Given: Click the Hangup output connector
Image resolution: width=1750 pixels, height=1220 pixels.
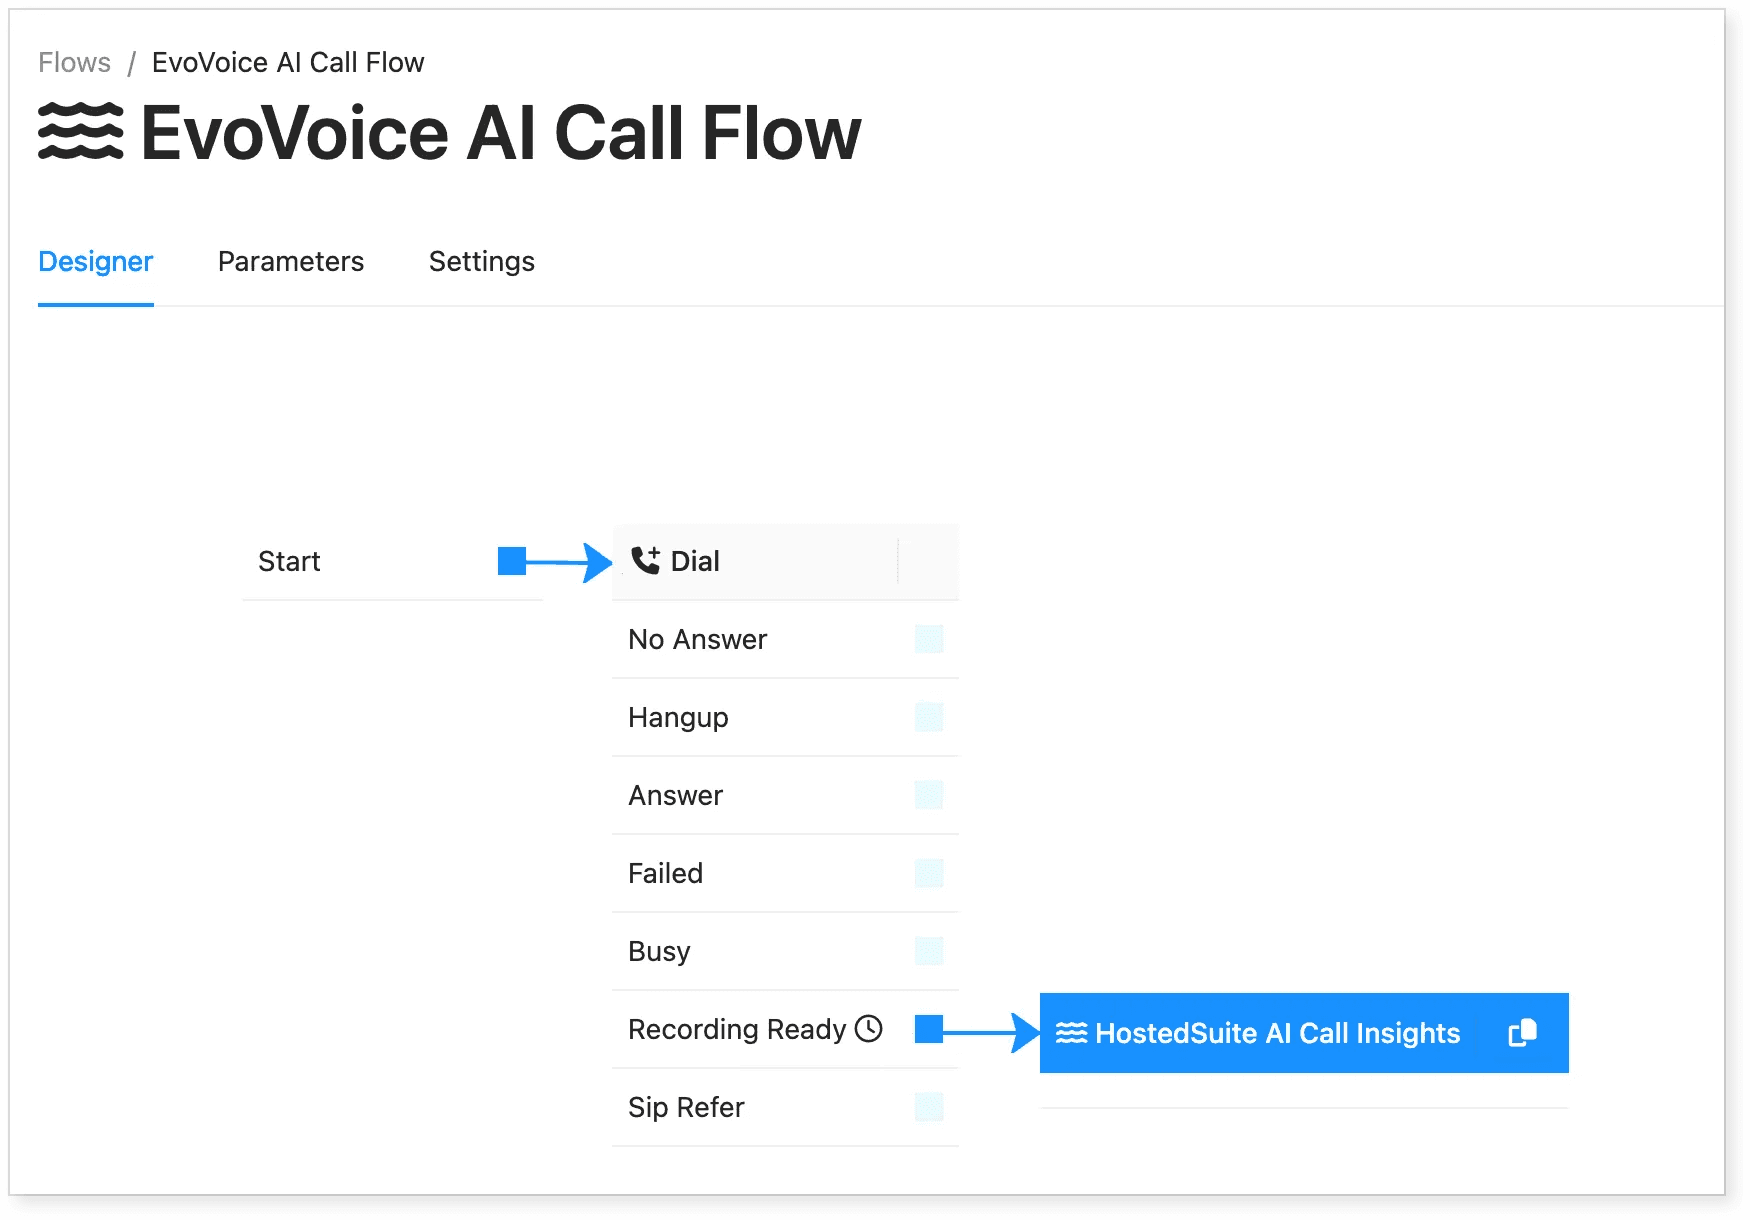Looking at the screenshot, I should click(x=929, y=717).
